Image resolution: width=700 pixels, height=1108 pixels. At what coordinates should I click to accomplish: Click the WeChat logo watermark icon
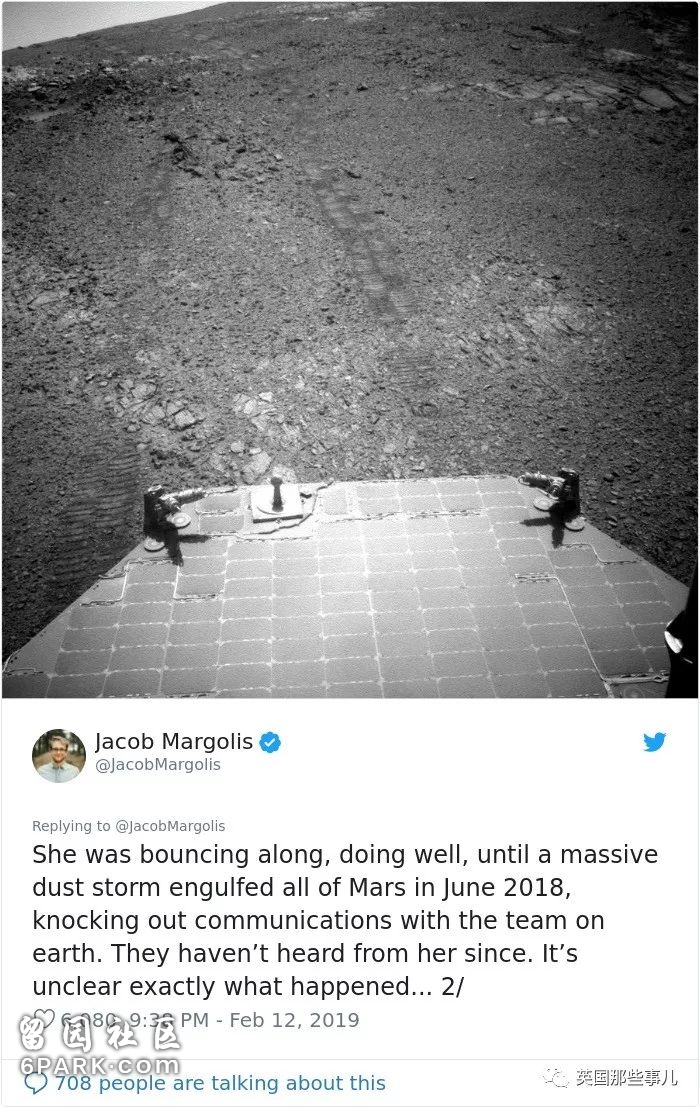click(x=555, y=1078)
